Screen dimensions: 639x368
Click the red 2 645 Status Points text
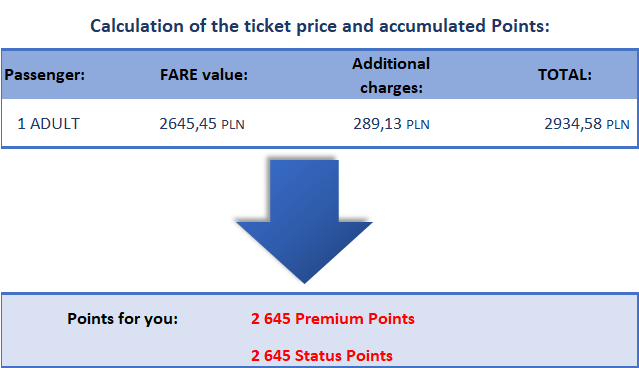click(322, 356)
